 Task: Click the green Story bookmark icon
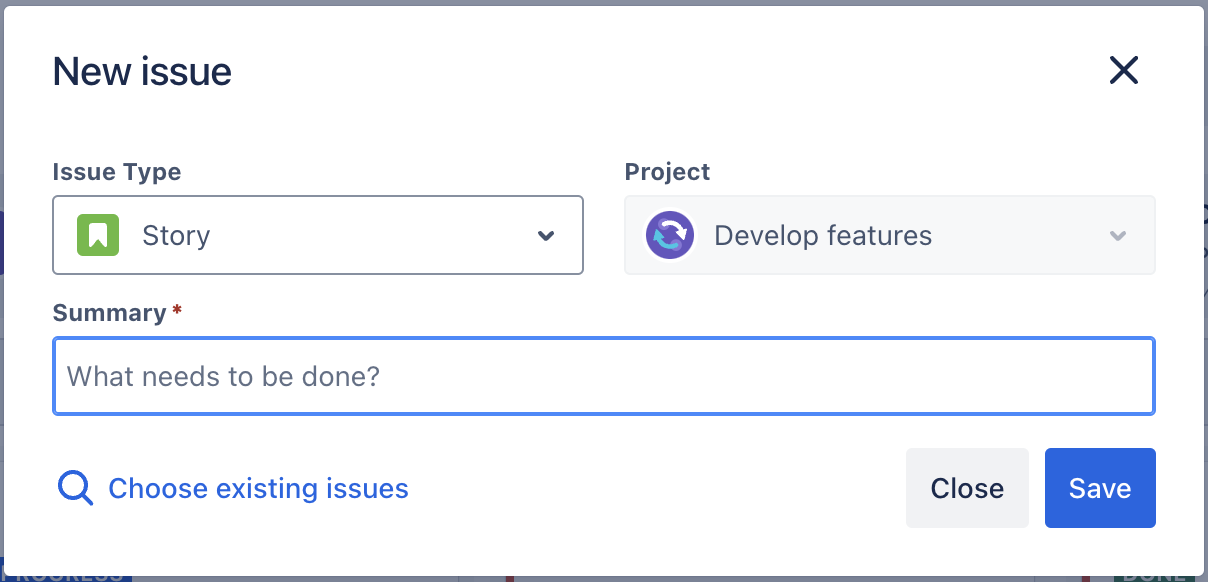(x=98, y=236)
